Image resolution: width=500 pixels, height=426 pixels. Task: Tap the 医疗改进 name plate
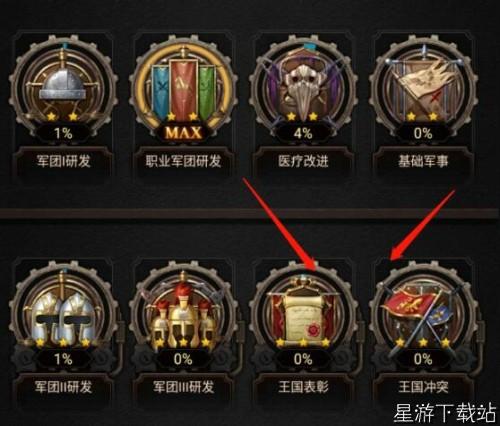point(303,161)
